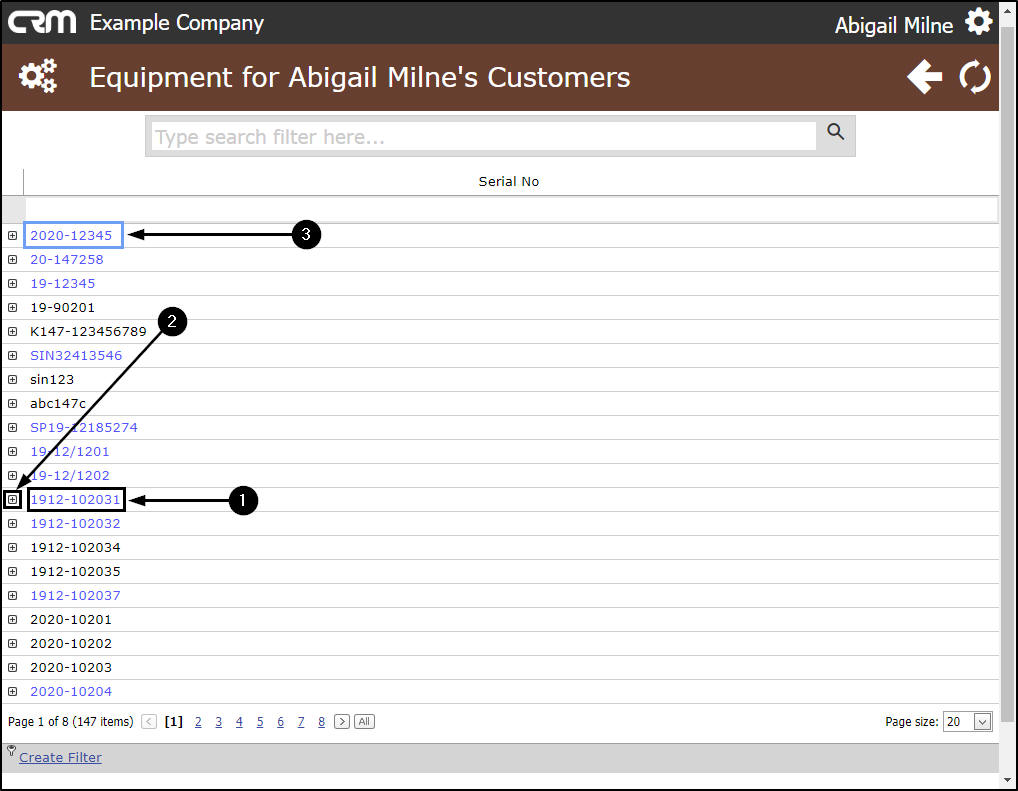
Task: Open page 2 of results
Action: click(x=198, y=722)
